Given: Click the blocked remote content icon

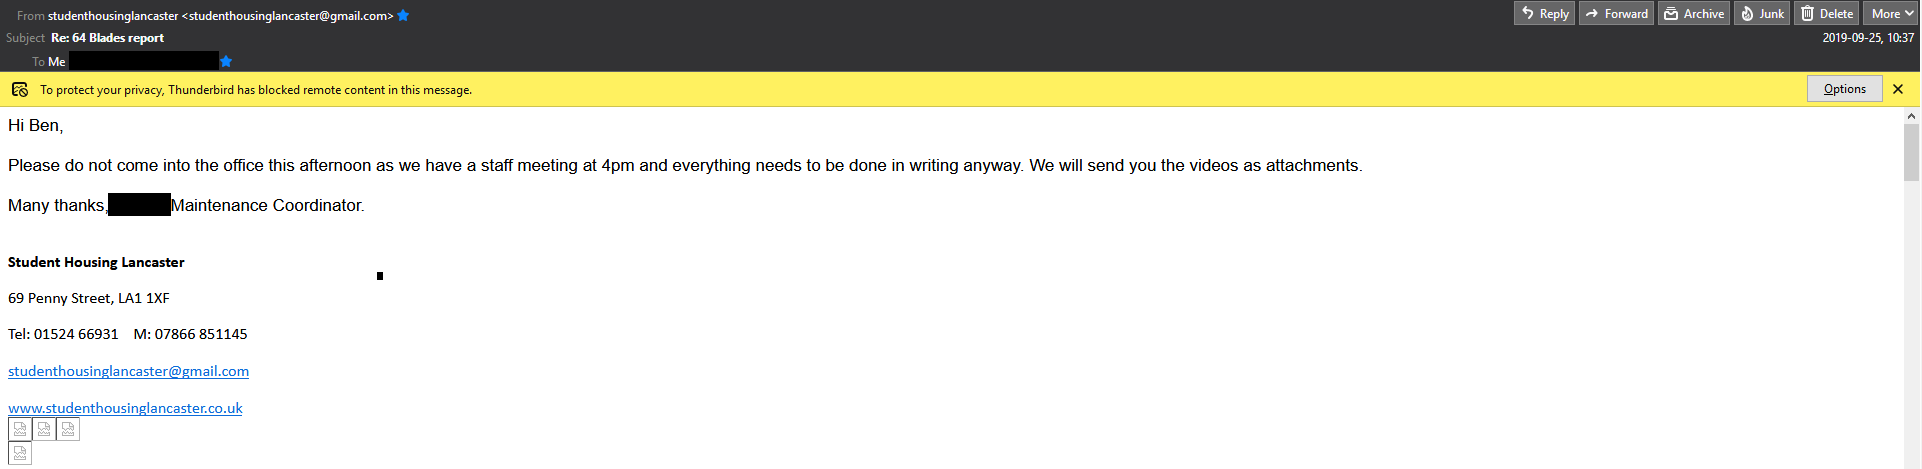Looking at the screenshot, I should tap(20, 90).
